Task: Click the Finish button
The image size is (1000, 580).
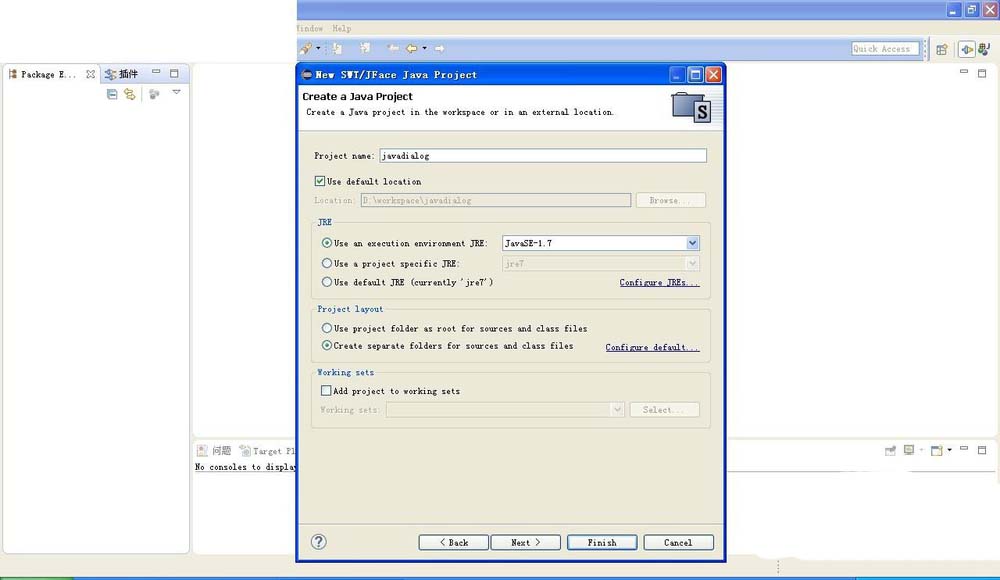Action: pos(602,542)
